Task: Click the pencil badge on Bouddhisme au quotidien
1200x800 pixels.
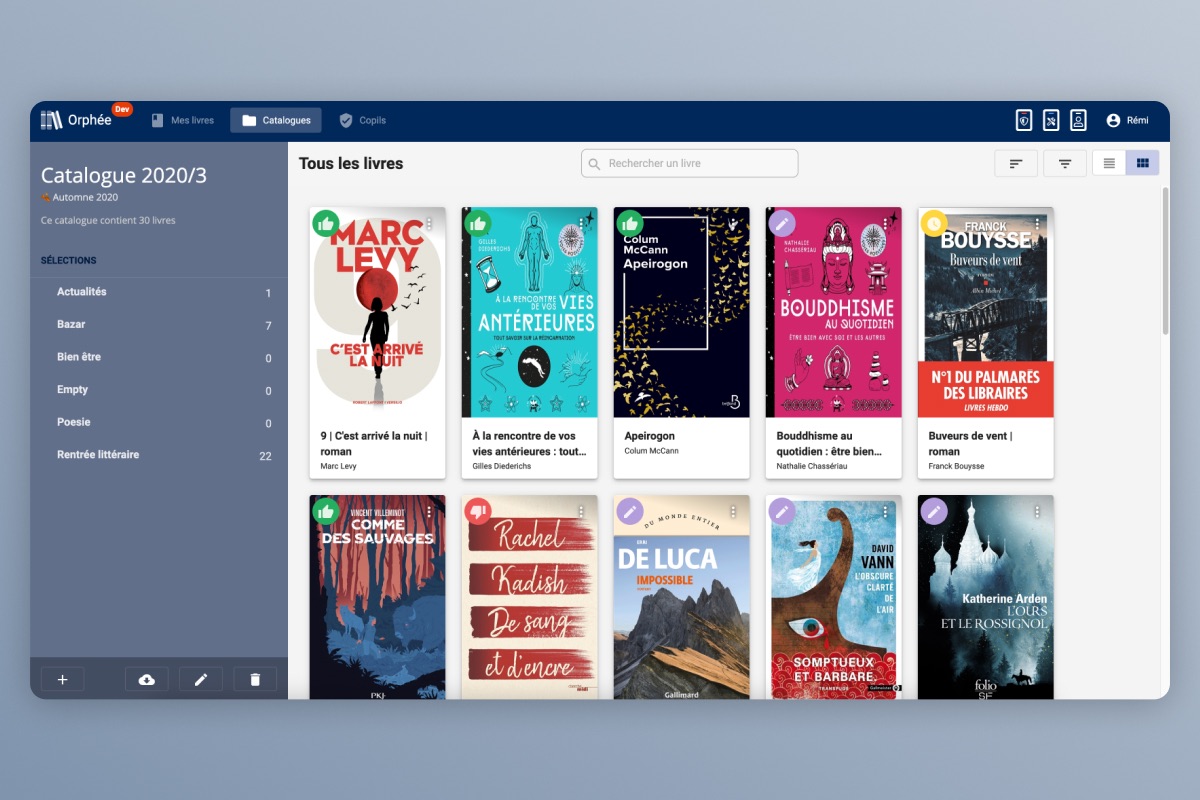Action: (x=781, y=223)
